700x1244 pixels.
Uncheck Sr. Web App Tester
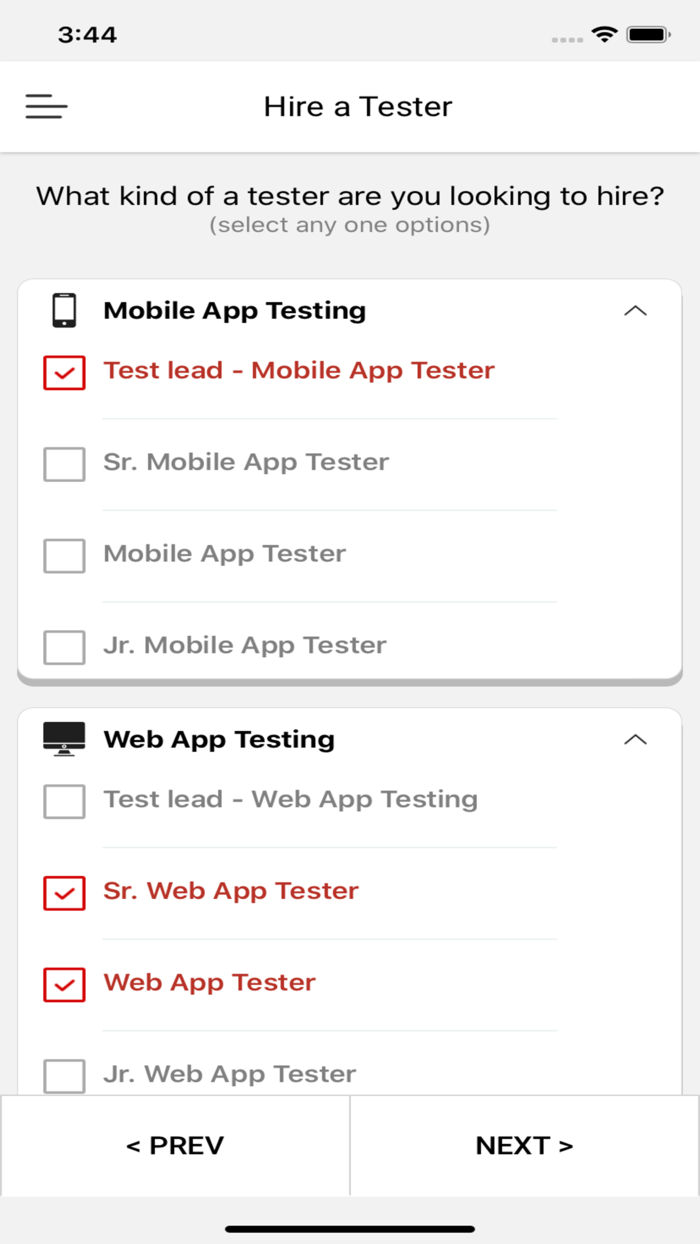pos(64,893)
